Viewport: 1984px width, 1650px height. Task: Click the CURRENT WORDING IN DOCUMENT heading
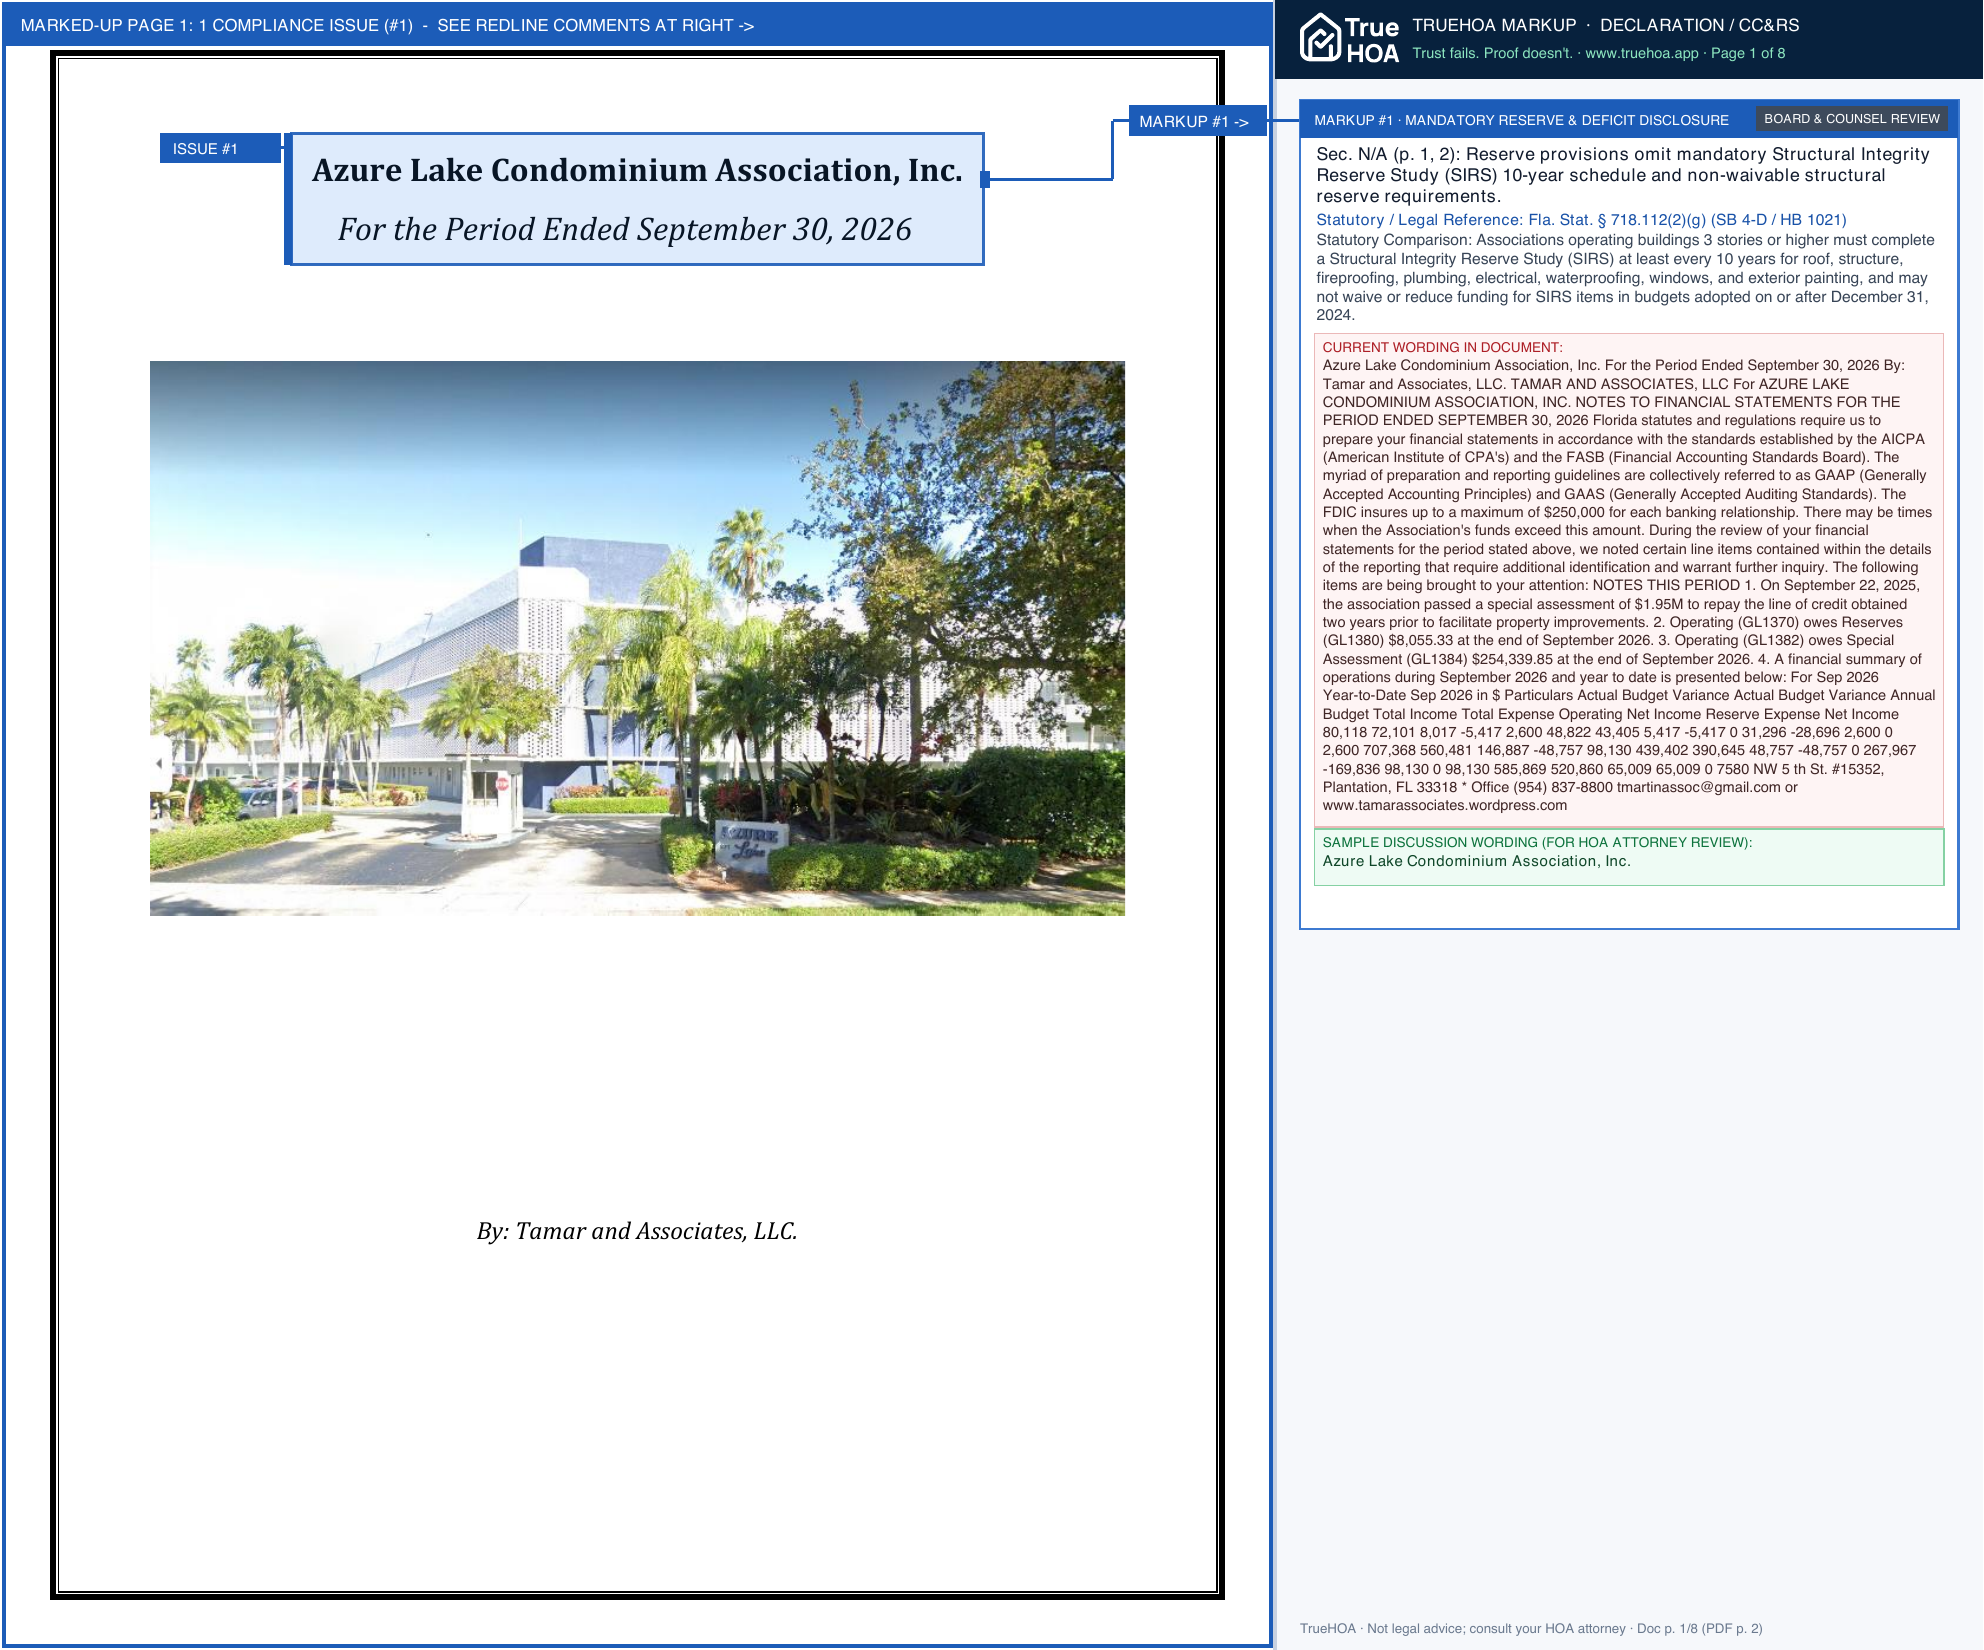coord(1442,347)
